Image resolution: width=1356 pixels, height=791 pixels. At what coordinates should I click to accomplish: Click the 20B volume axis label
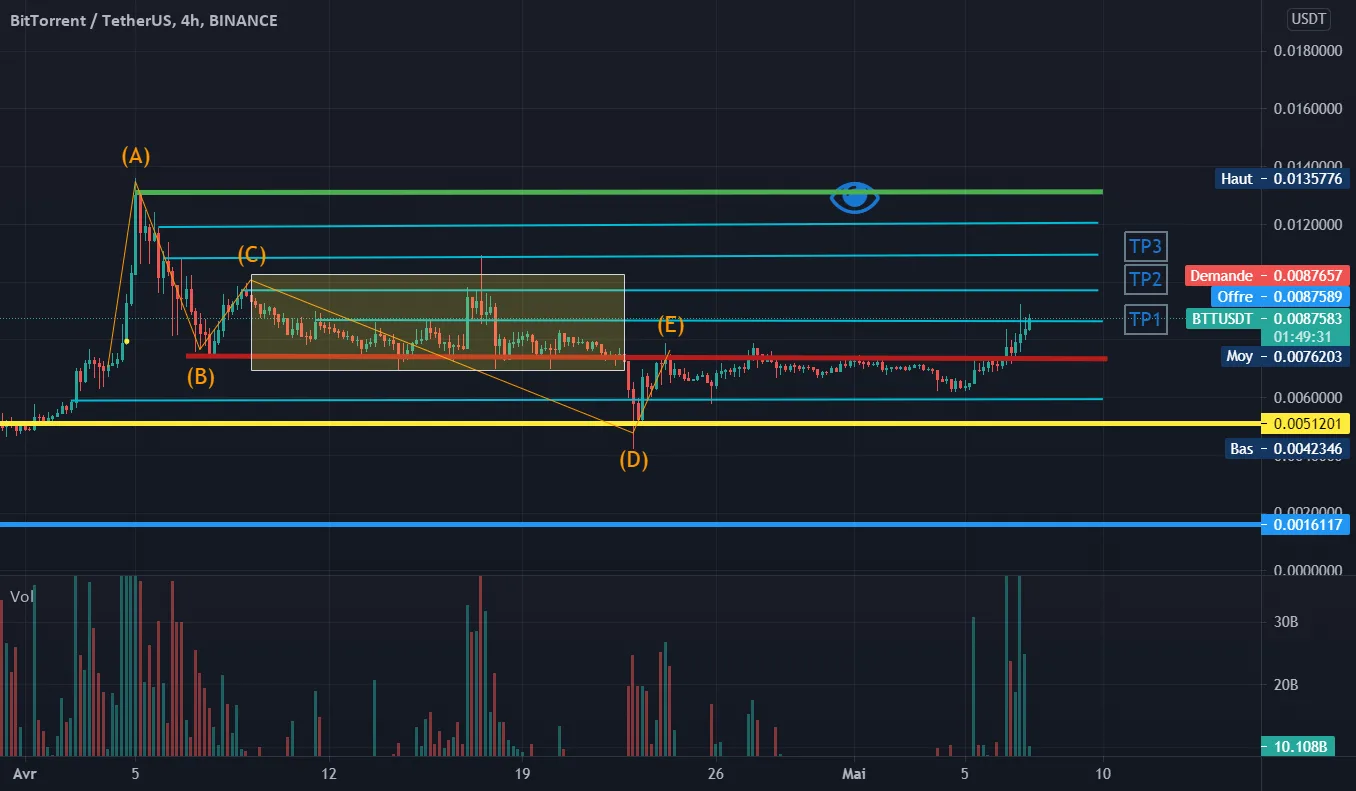click(1286, 685)
